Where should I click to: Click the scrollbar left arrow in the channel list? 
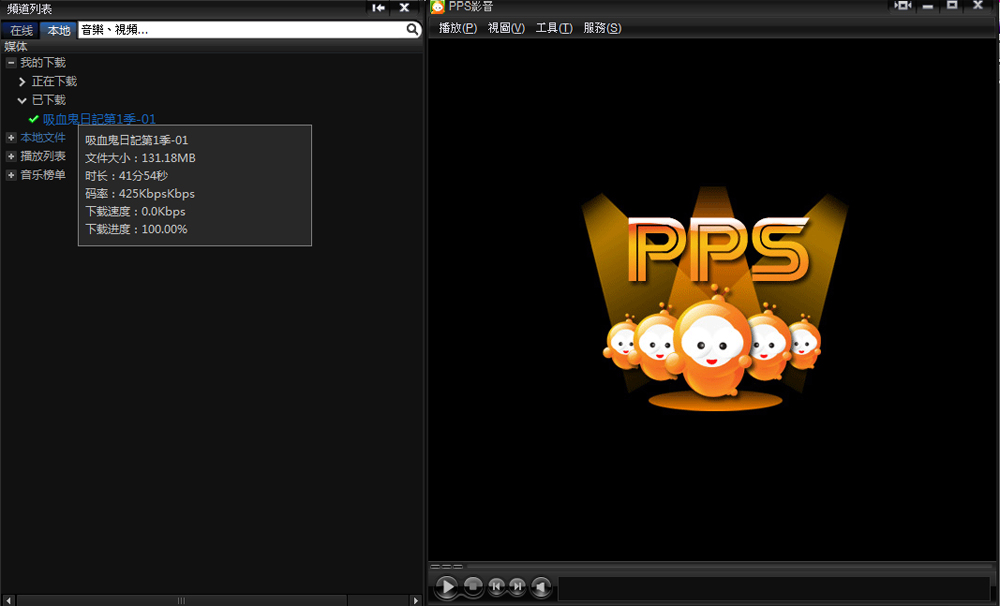pos(7,600)
